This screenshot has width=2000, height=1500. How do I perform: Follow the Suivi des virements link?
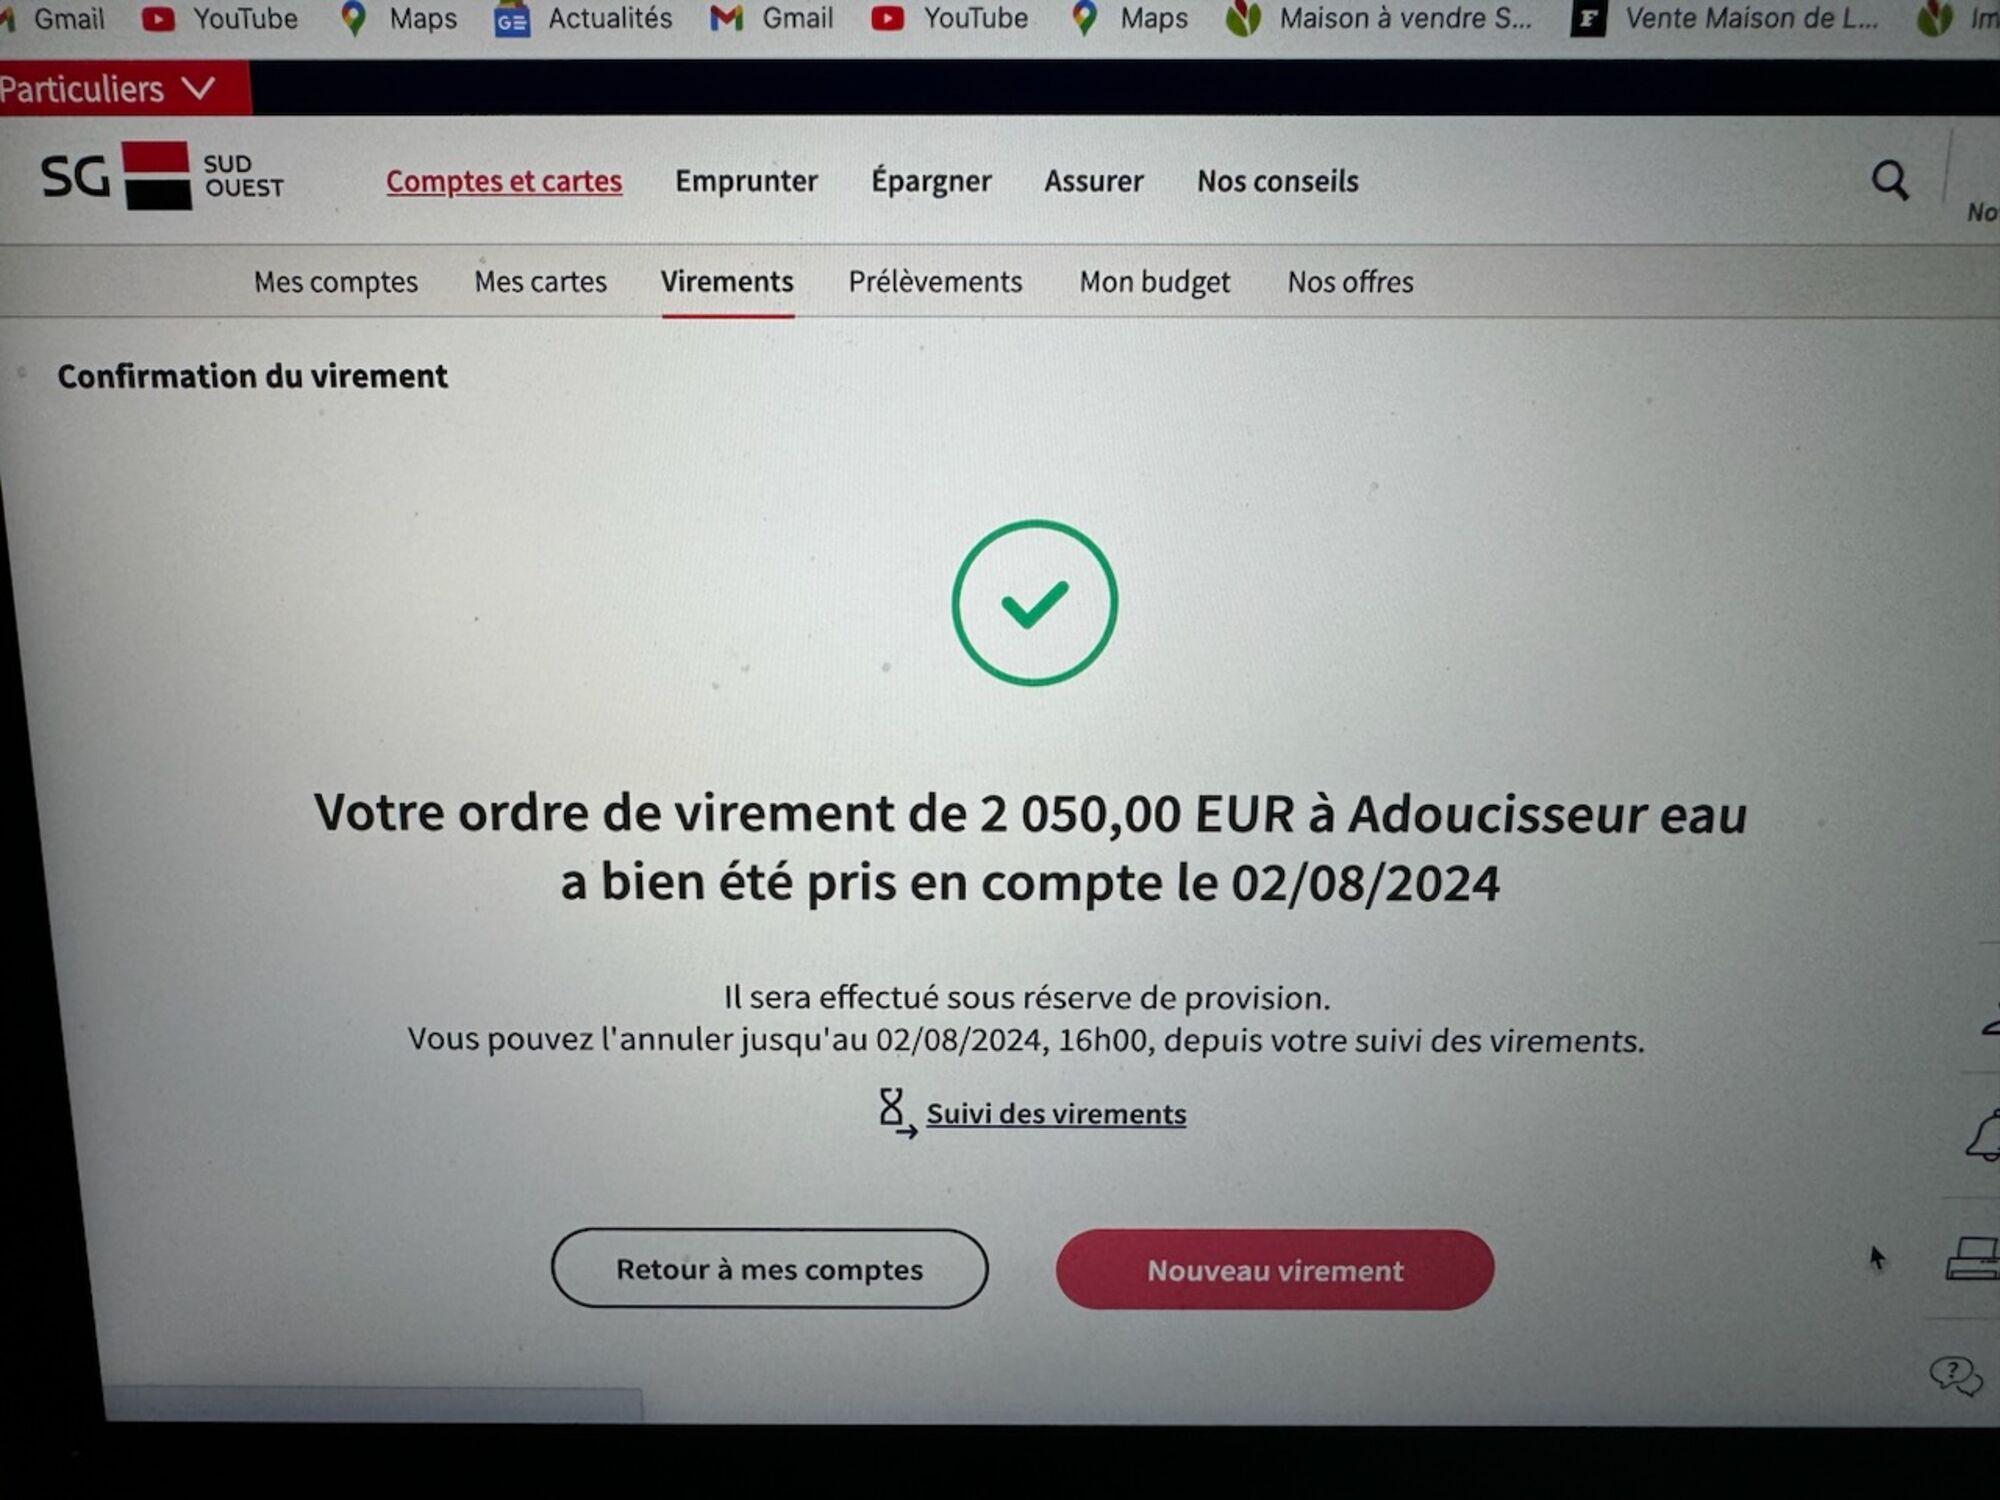(x=1056, y=1114)
